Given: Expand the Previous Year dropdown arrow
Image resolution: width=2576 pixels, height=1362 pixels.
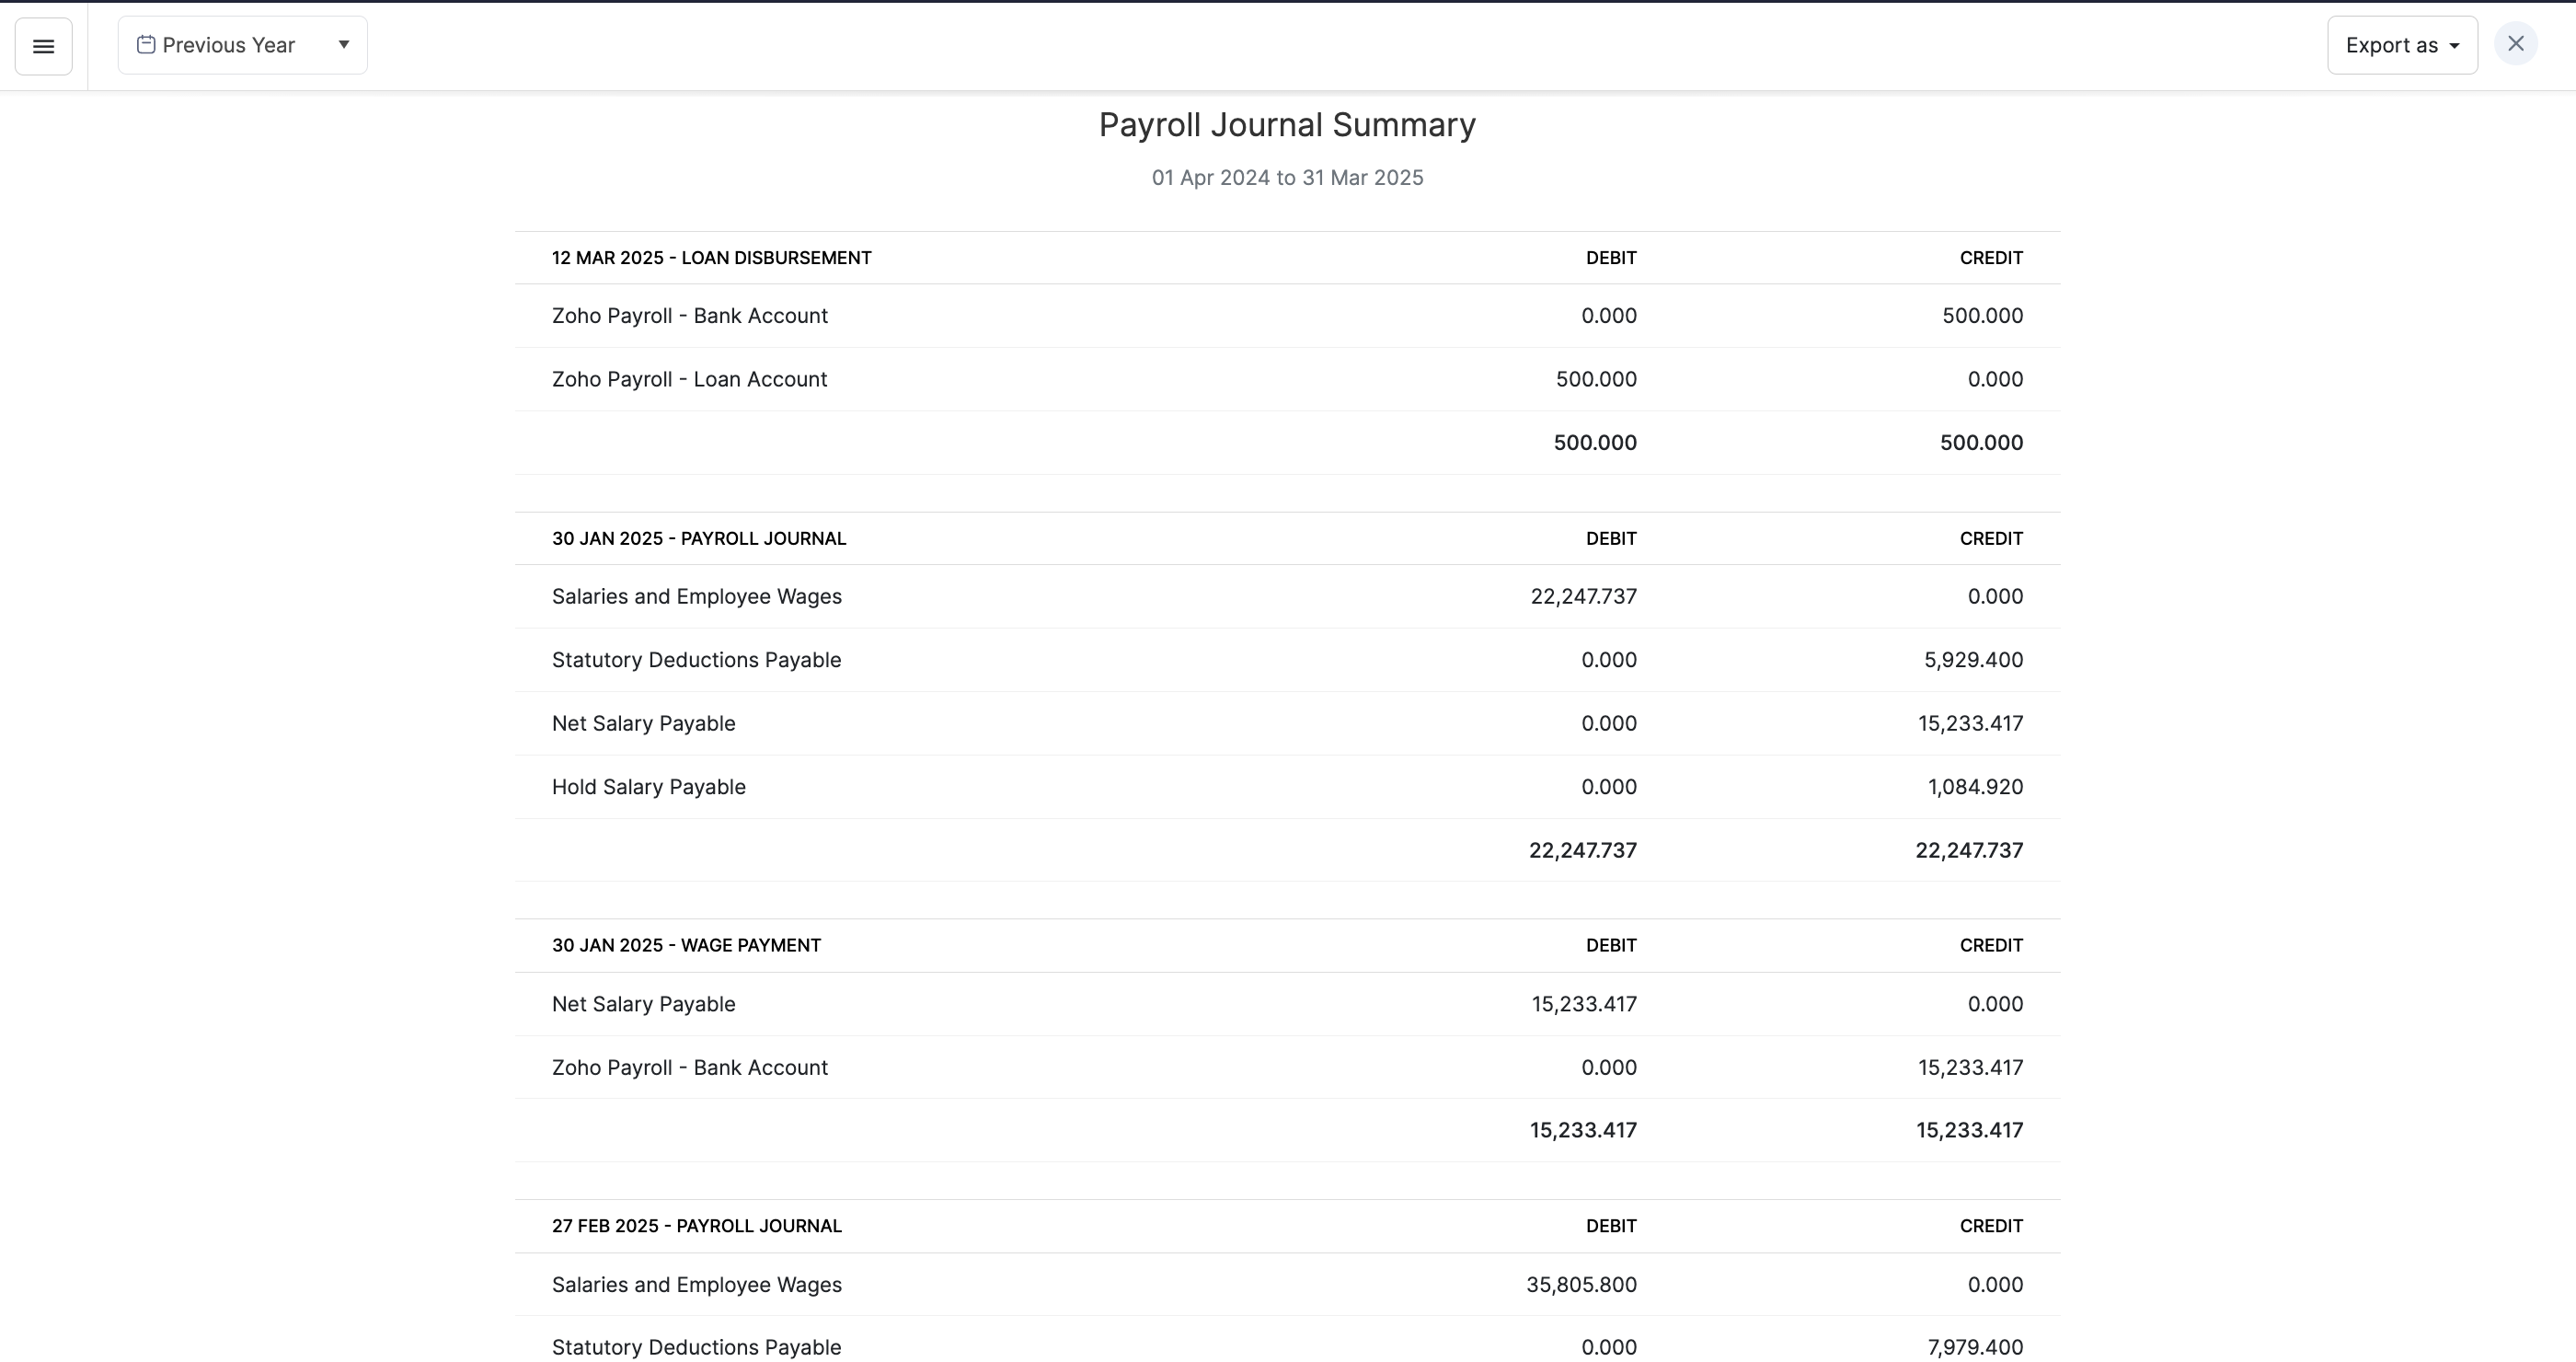Looking at the screenshot, I should [x=343, y=45].
